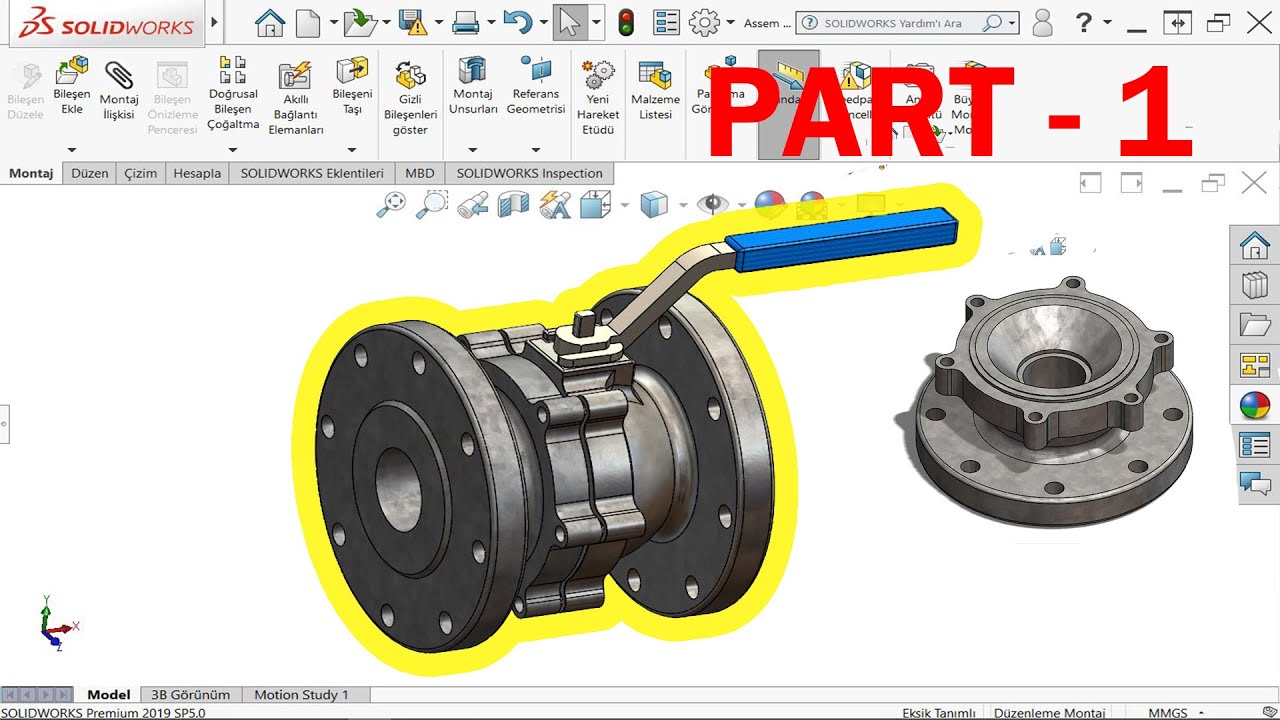Open View Orientation cube

[x=595, y=205]
